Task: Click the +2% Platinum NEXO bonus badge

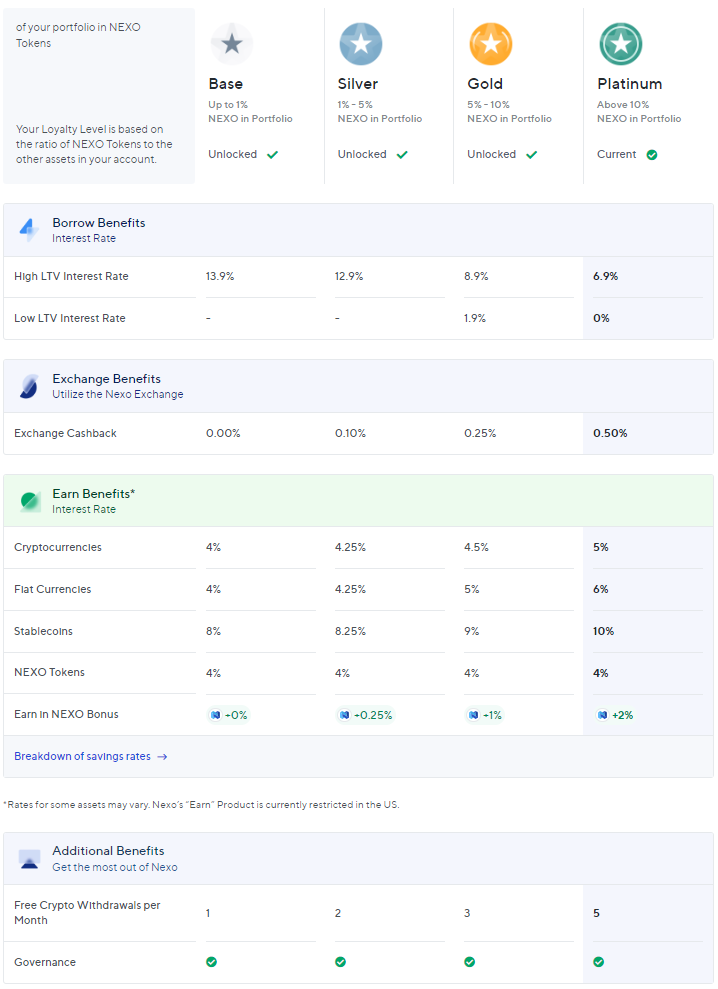Action: pyautogui.click(x=615, y=715)
